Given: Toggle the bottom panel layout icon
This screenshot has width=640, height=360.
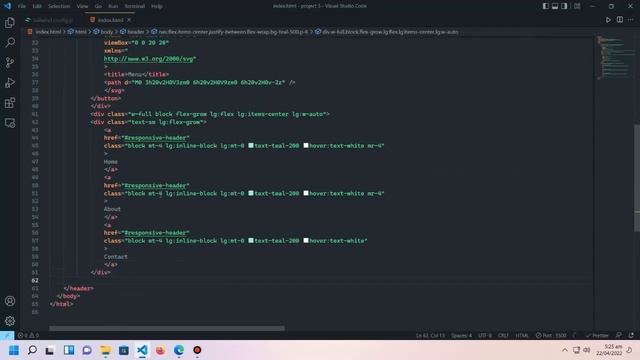Looking at the screenshot, I should point(555,6).
